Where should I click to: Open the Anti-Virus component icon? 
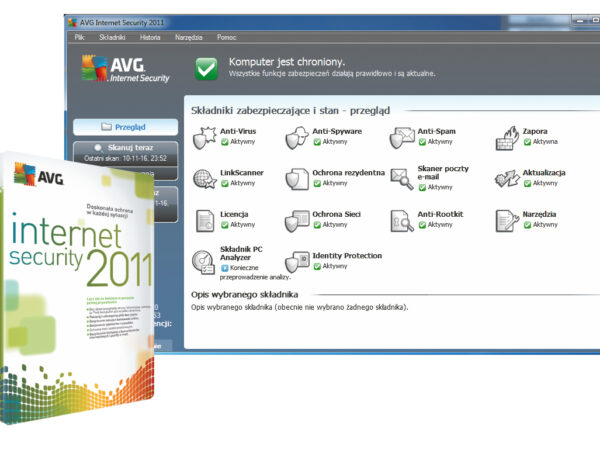point(205,137)
